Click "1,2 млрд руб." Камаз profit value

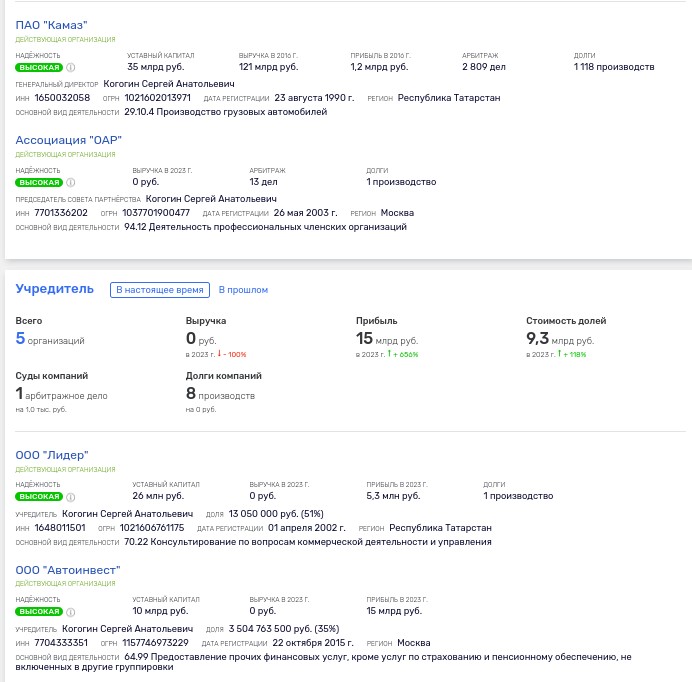(380, 67)
